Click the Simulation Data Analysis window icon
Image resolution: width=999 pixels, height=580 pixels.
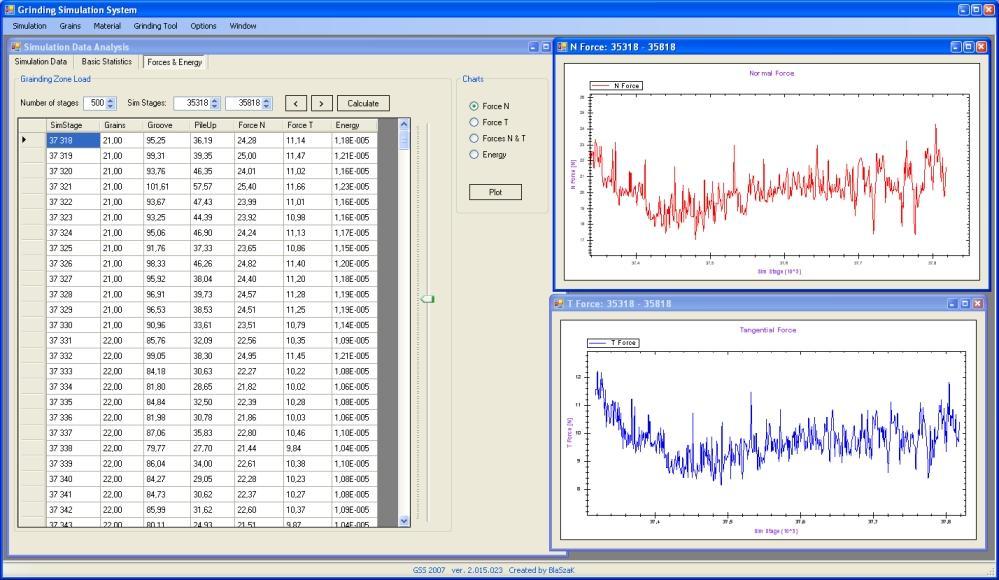16,47
